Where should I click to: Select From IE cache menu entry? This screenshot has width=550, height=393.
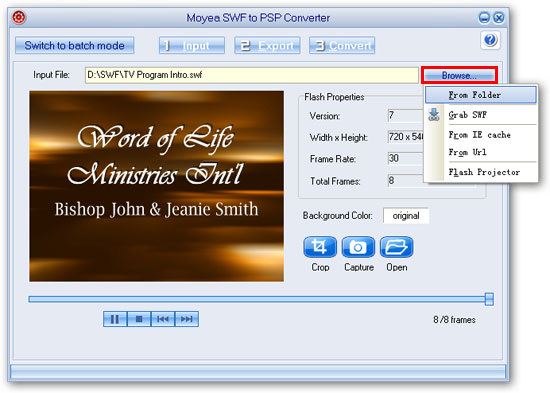[x=481, y=135]
